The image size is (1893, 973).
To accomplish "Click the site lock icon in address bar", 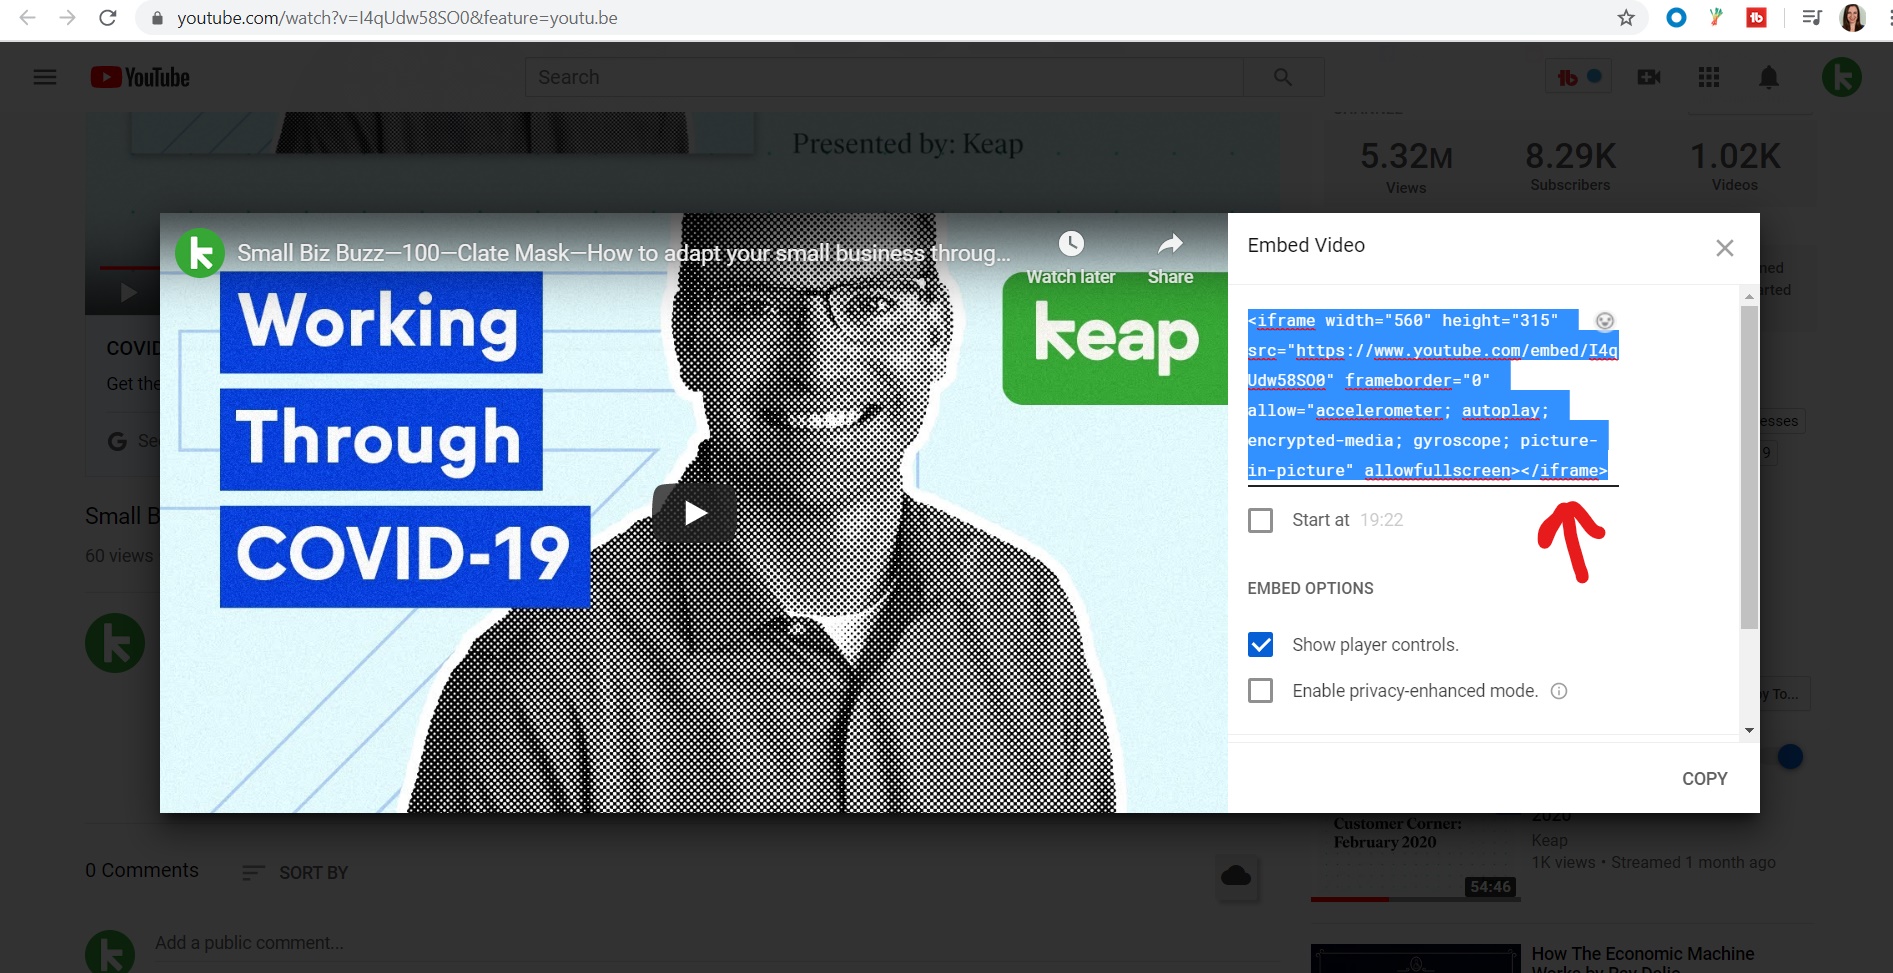I will coord(157,18).
